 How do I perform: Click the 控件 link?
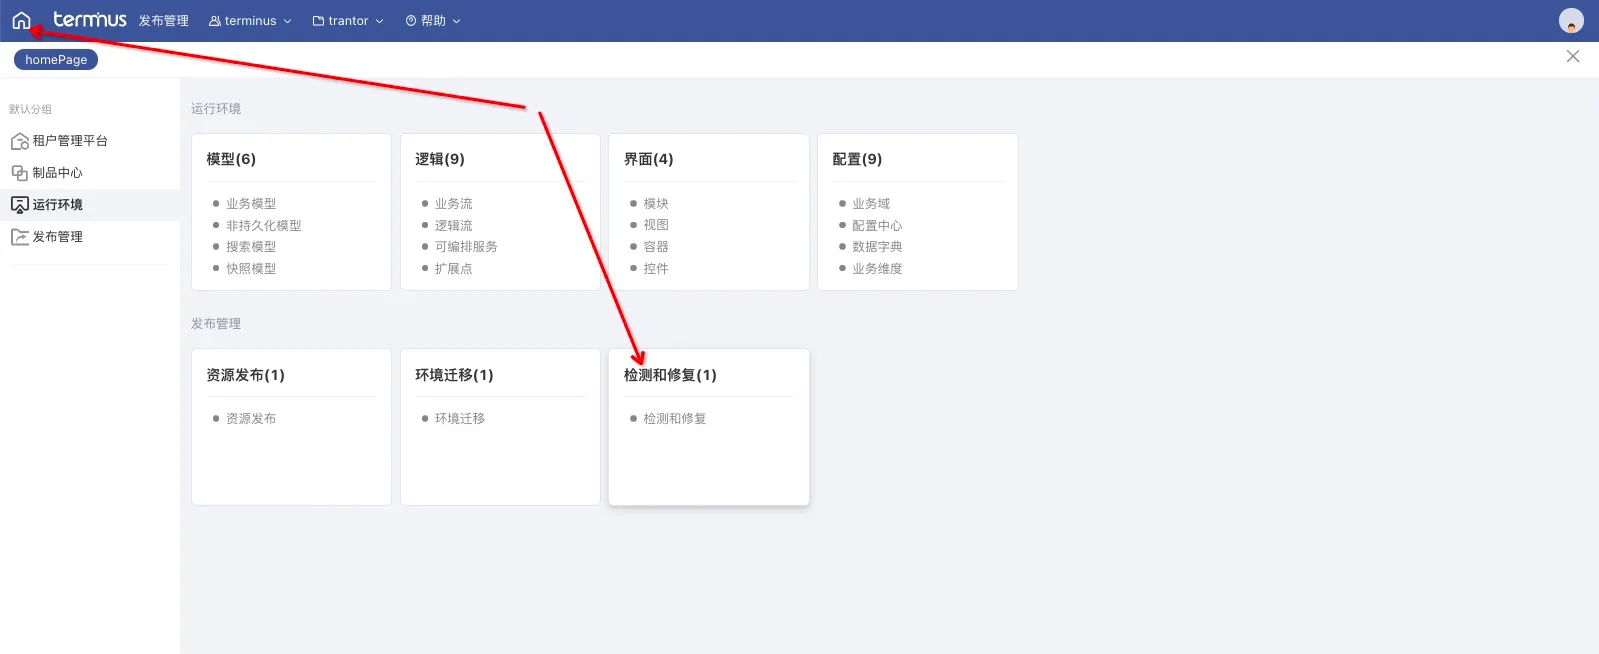(656, 269)
